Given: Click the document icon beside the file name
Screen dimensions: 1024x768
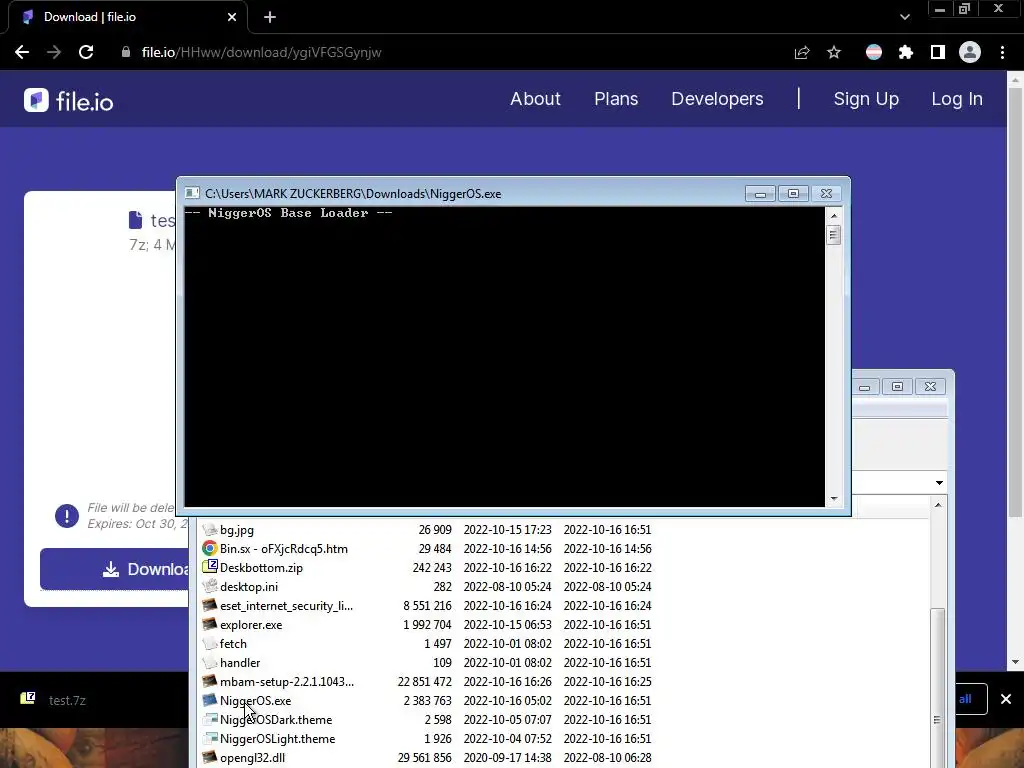Looking at the screenshot, I should coord(135,220).
